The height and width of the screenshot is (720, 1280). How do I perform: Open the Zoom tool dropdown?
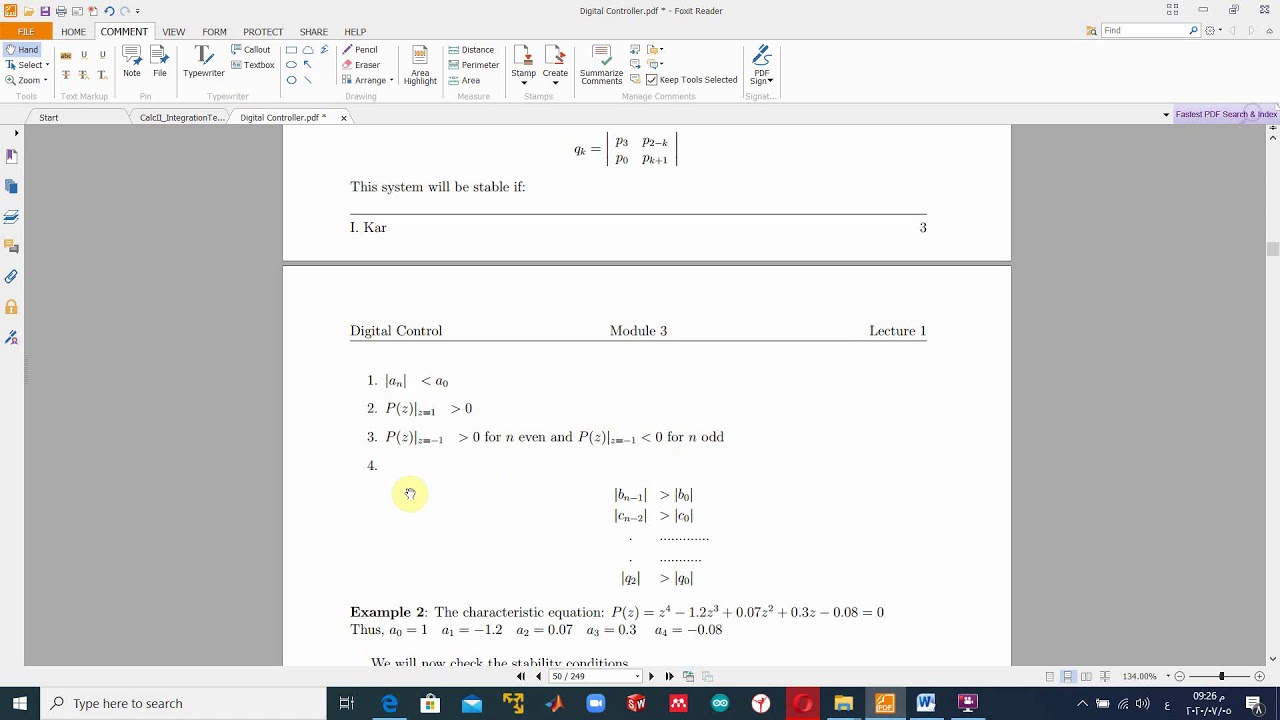point(46,80)
